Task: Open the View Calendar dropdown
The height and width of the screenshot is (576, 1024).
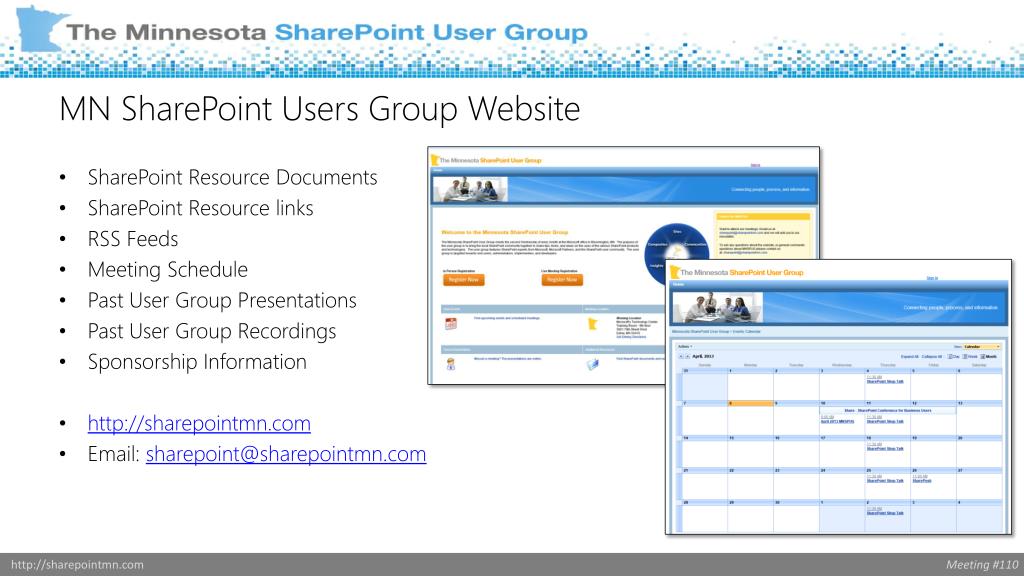Action: click(x=982, y=346)
